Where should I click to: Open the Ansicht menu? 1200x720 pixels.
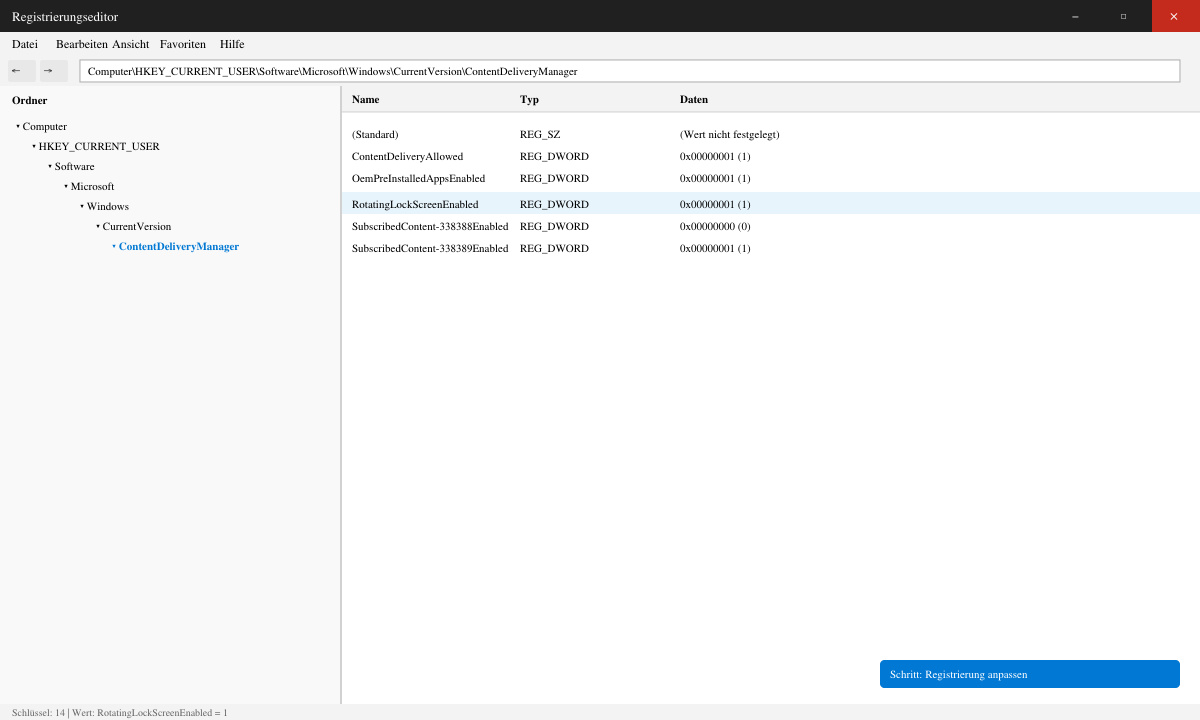point(131,44)
